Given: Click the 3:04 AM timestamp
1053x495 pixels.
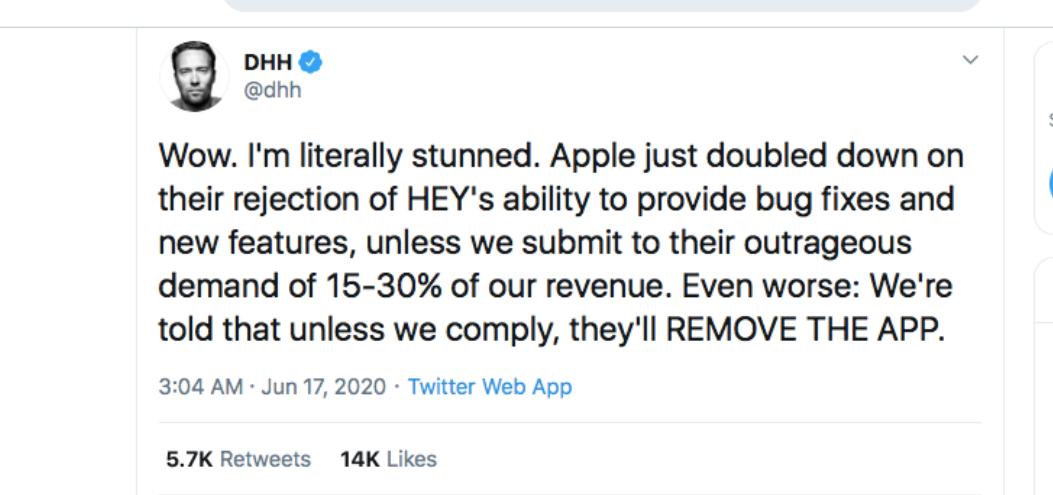Looking at the screenshot, I should coord(199,387).
